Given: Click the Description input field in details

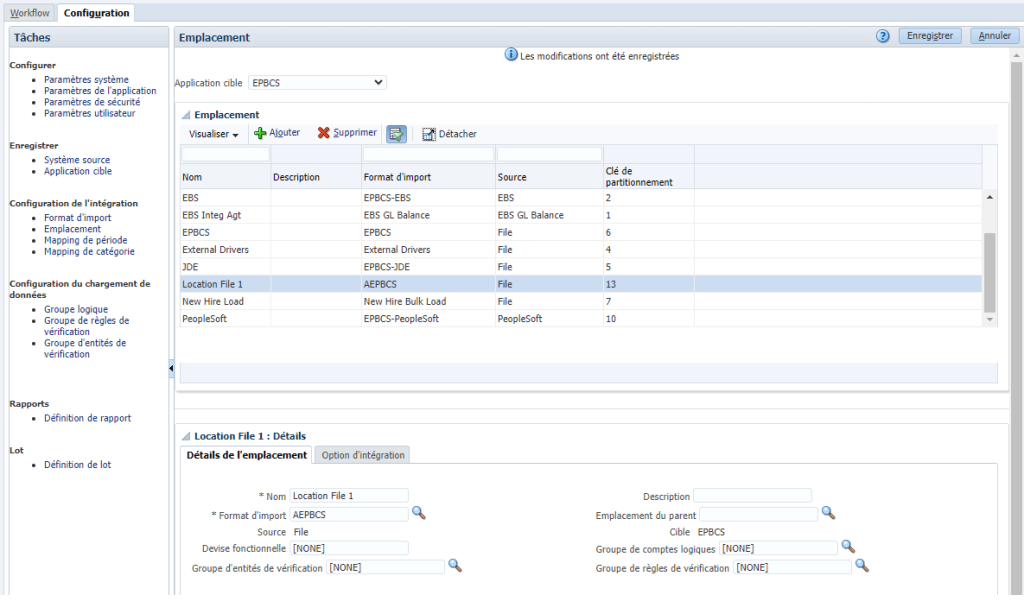Looking at the screenshot, I should 753,496.
